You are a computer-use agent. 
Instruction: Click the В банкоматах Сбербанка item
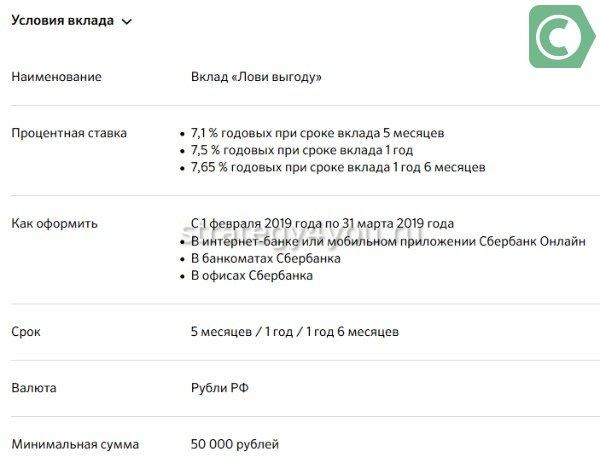point(266,258)
